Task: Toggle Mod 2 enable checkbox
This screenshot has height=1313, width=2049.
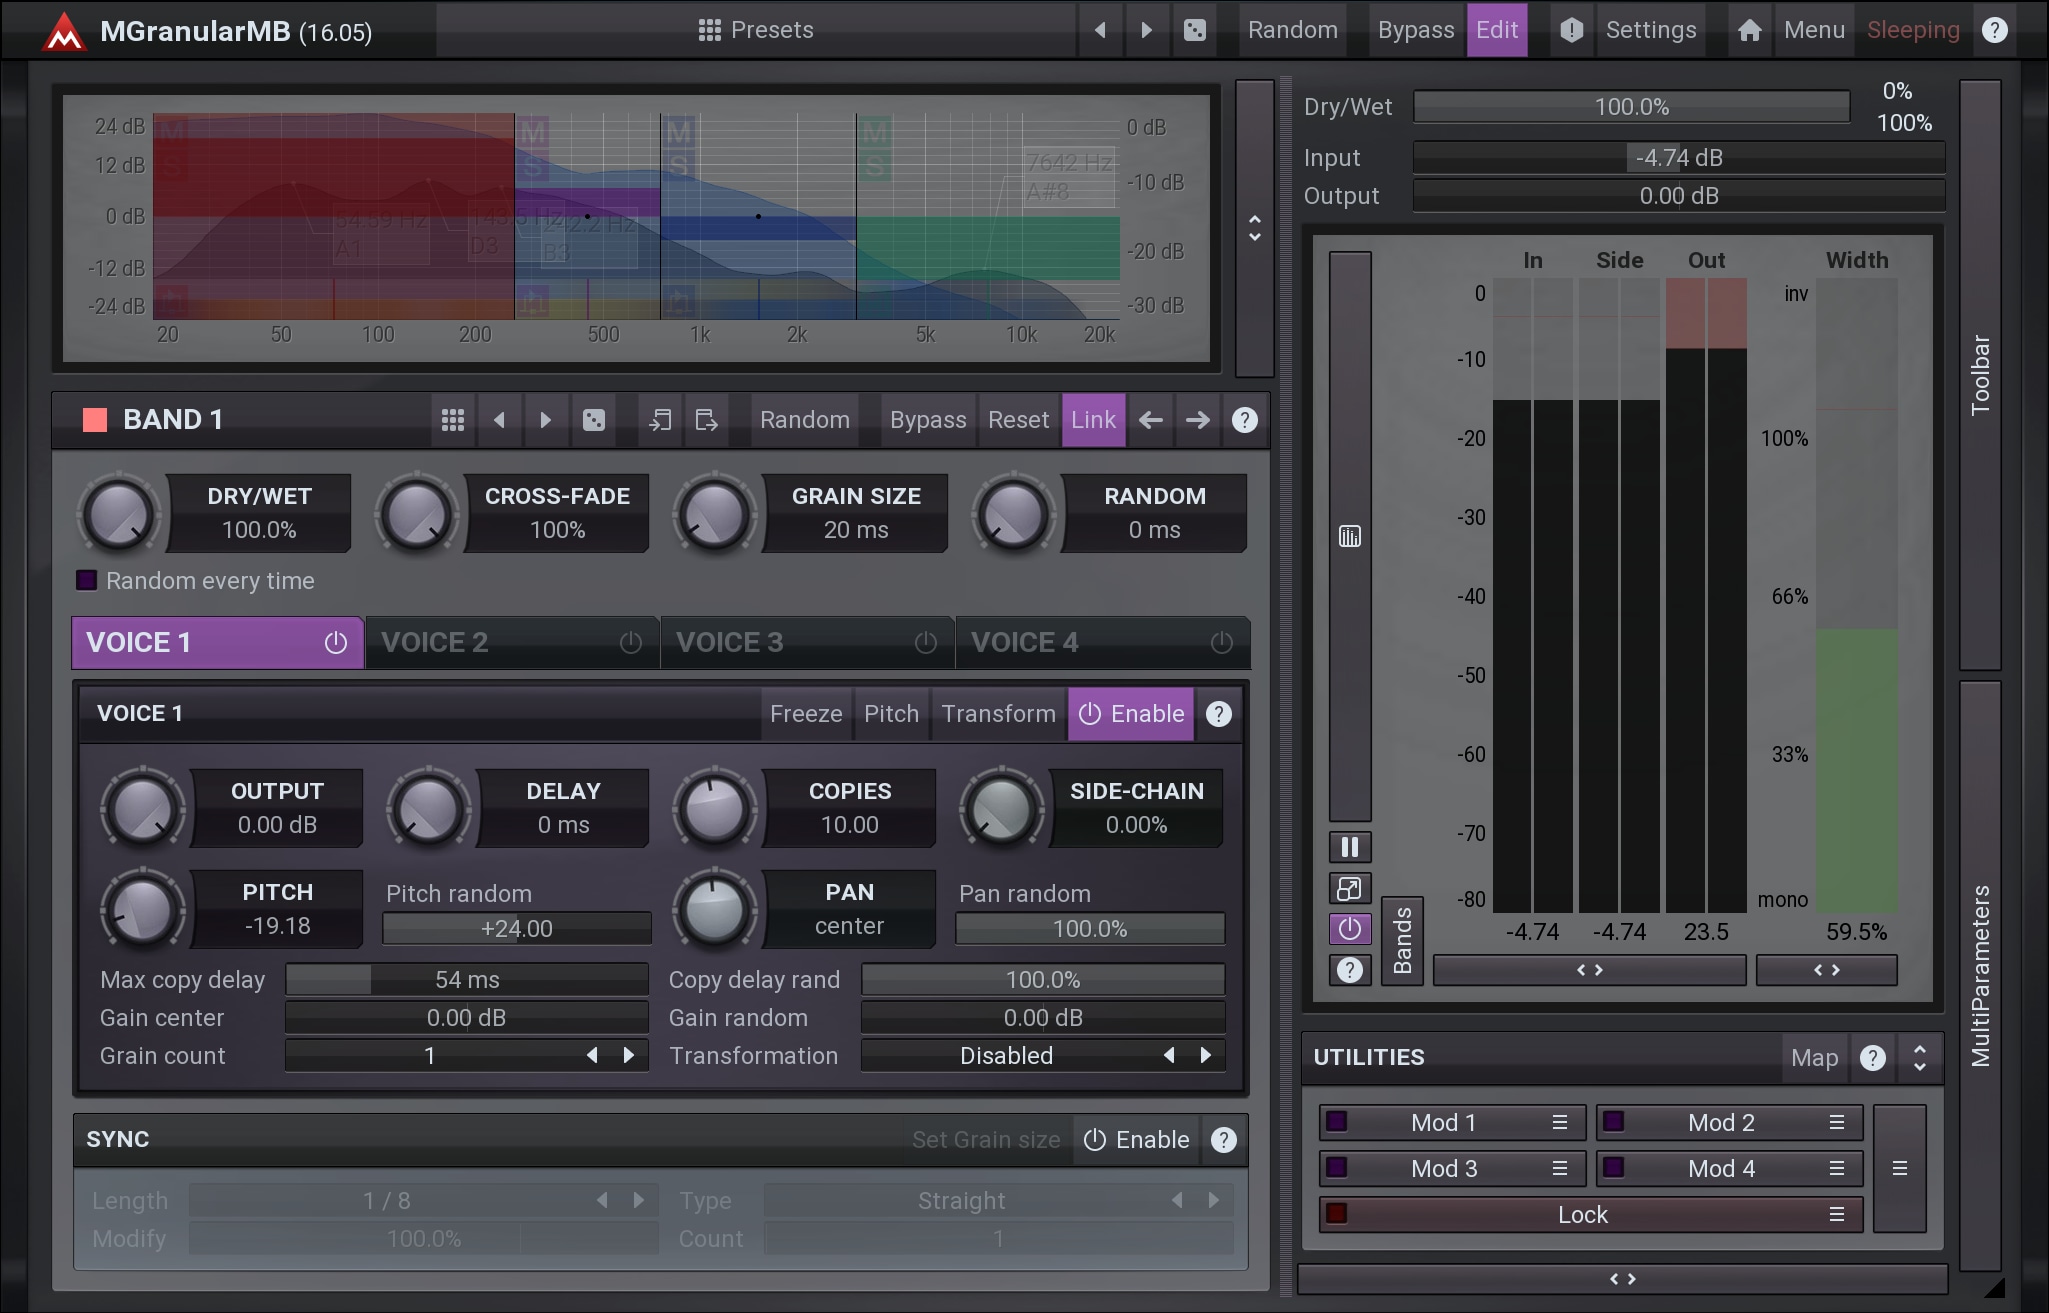Action: point(1613,1122)
